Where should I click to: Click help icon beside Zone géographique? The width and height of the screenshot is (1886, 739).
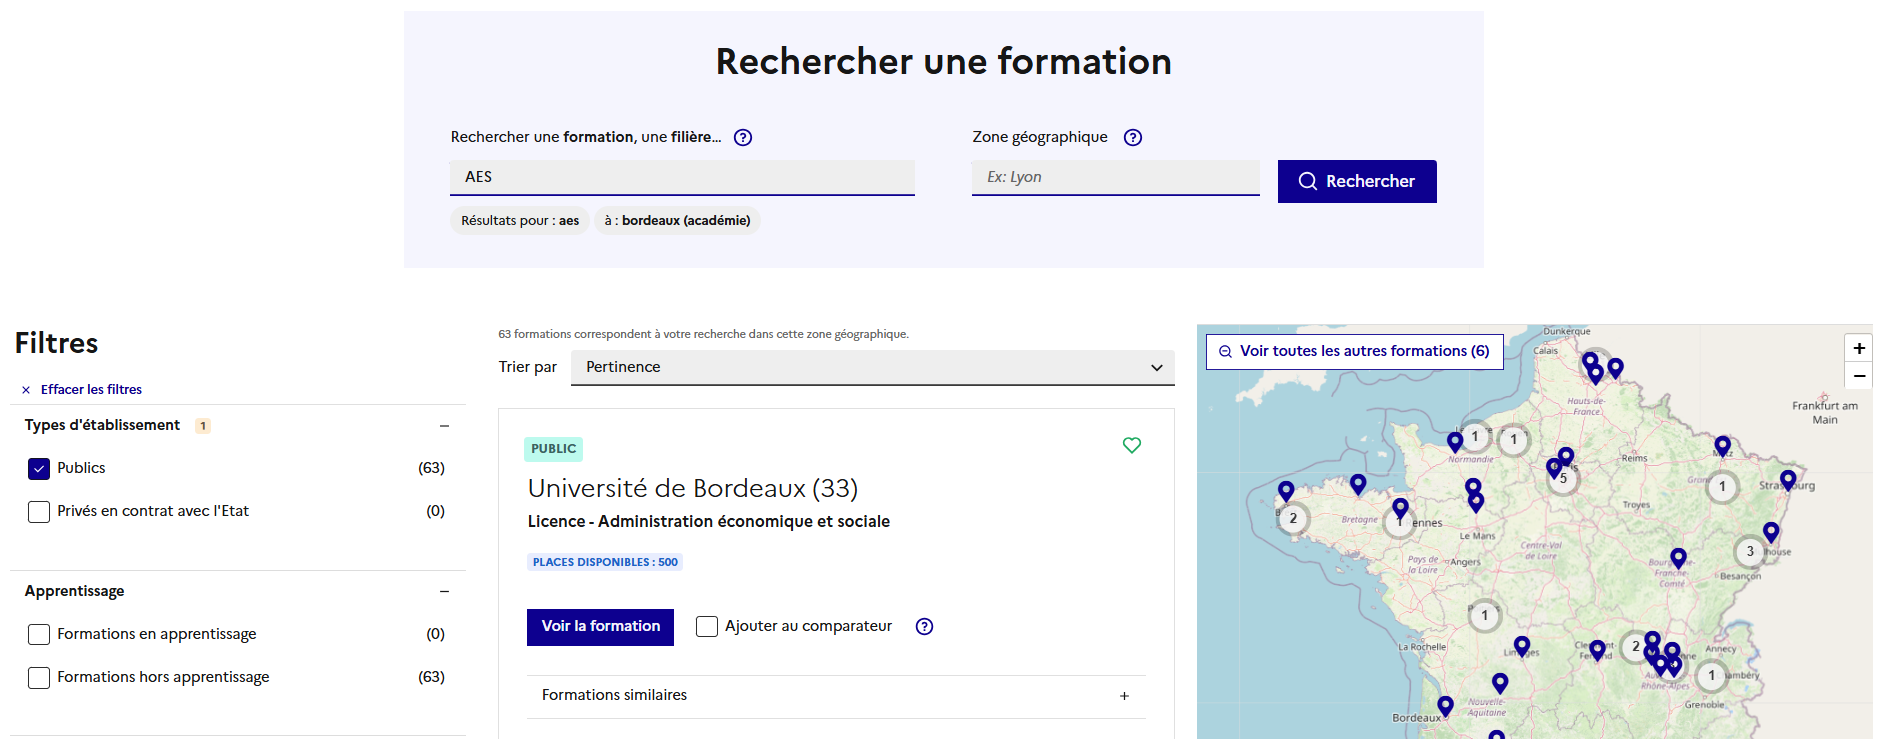click(x=1132, y=138)
